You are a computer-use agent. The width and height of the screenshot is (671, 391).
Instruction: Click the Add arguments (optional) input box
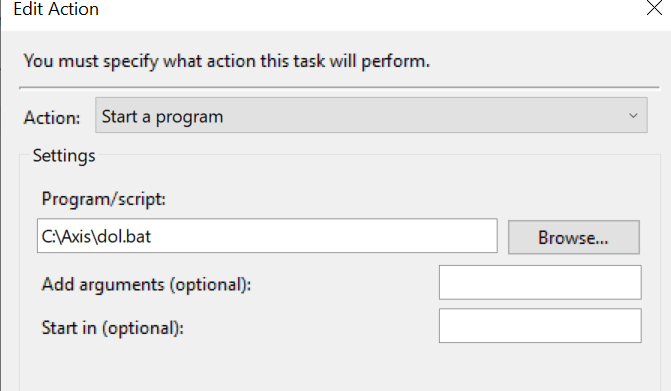pyautogui.click(x=540, y=282)
